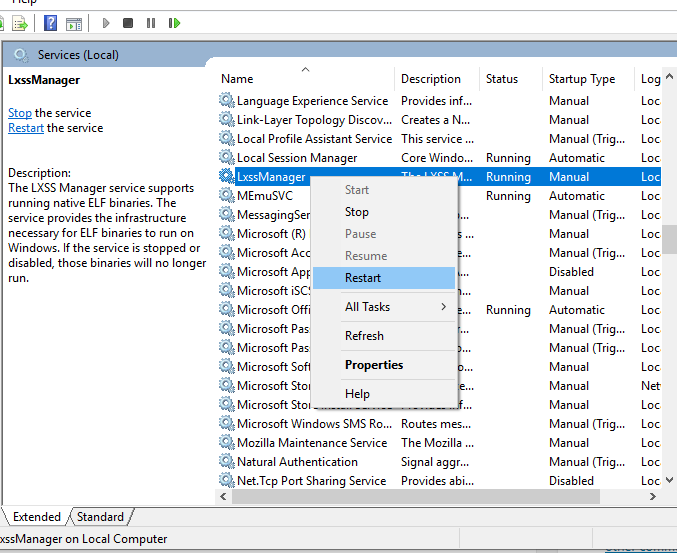
Task: Select the Mozilla Maintenance Service row
Action: click(439, 442)
